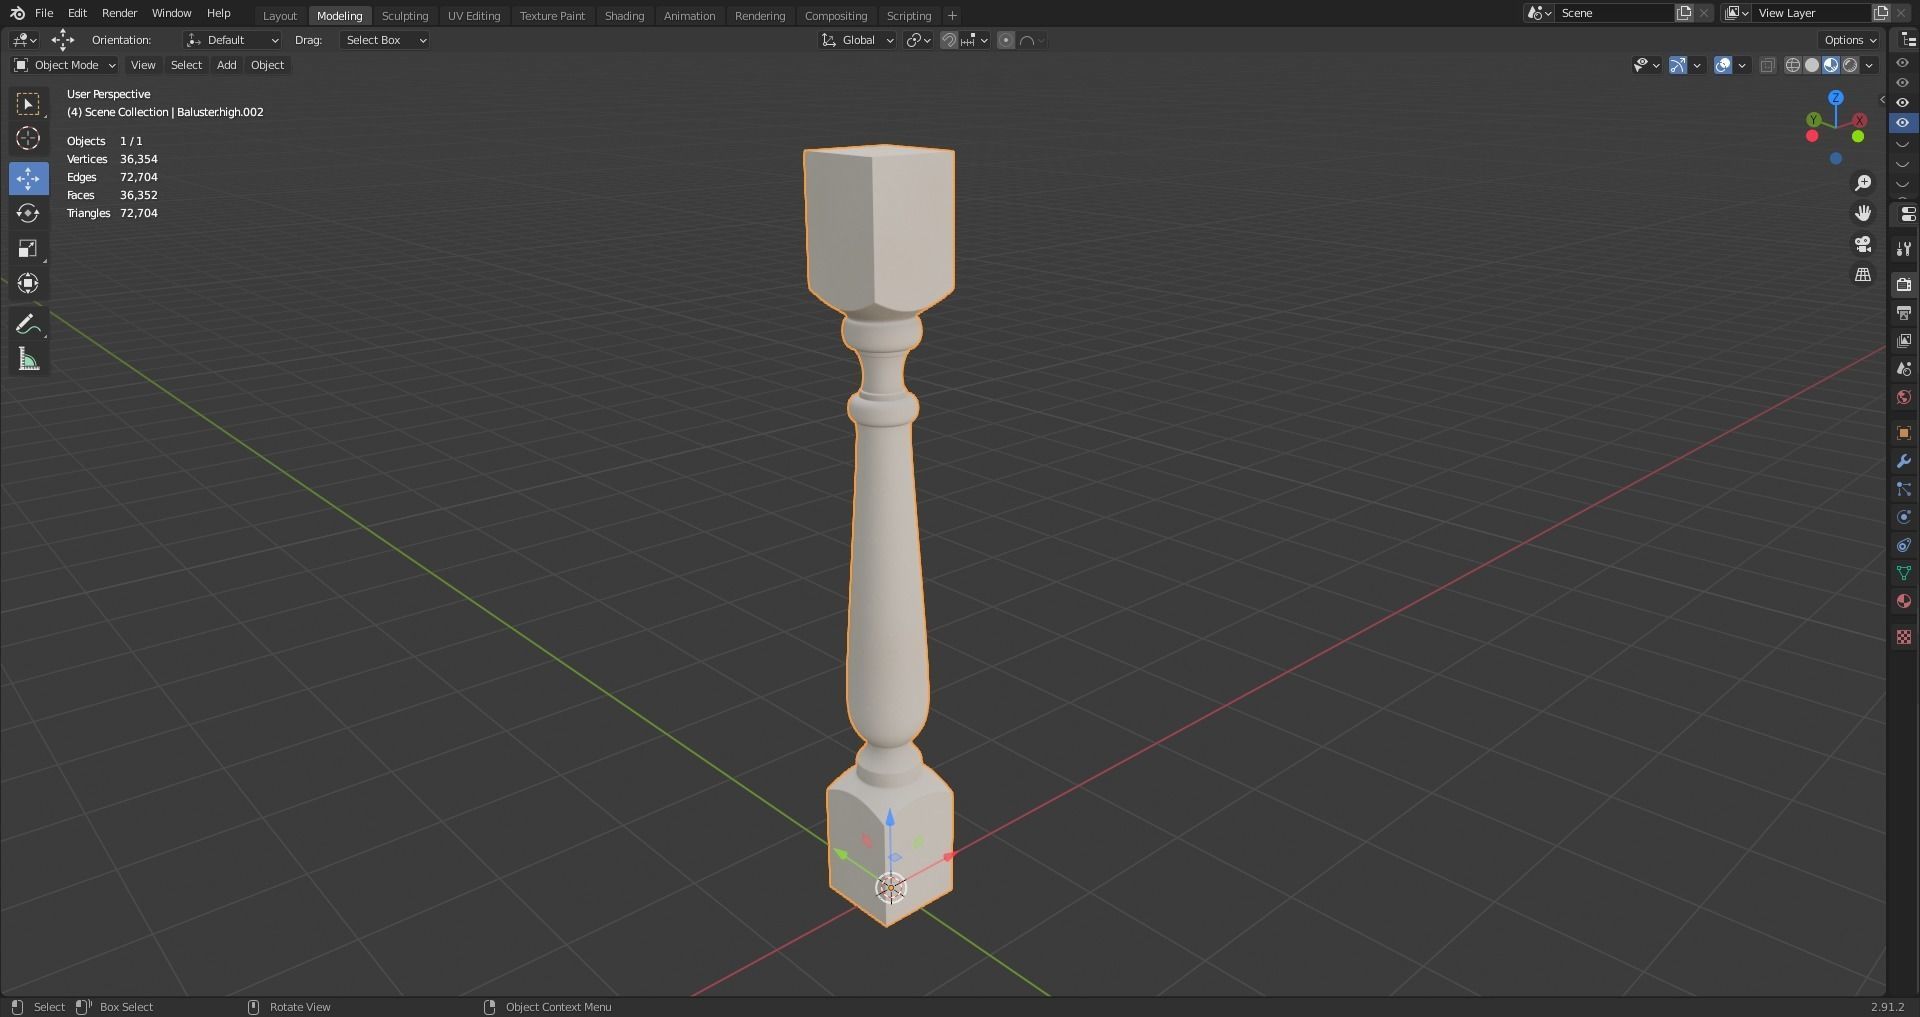This screenshot has width=1920, height=1017.
Task: Open the Object Constraint properties tab
Action: [x=1904, y=545]
